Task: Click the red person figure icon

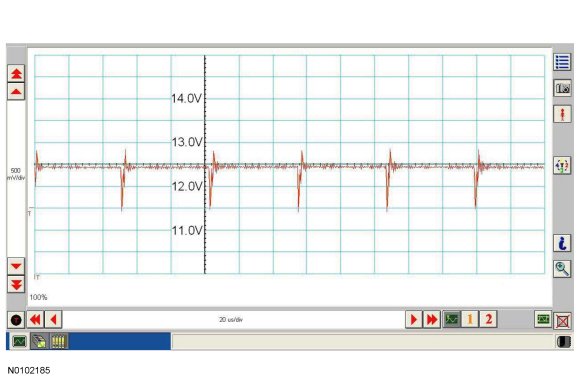Action: click(562, 114)
